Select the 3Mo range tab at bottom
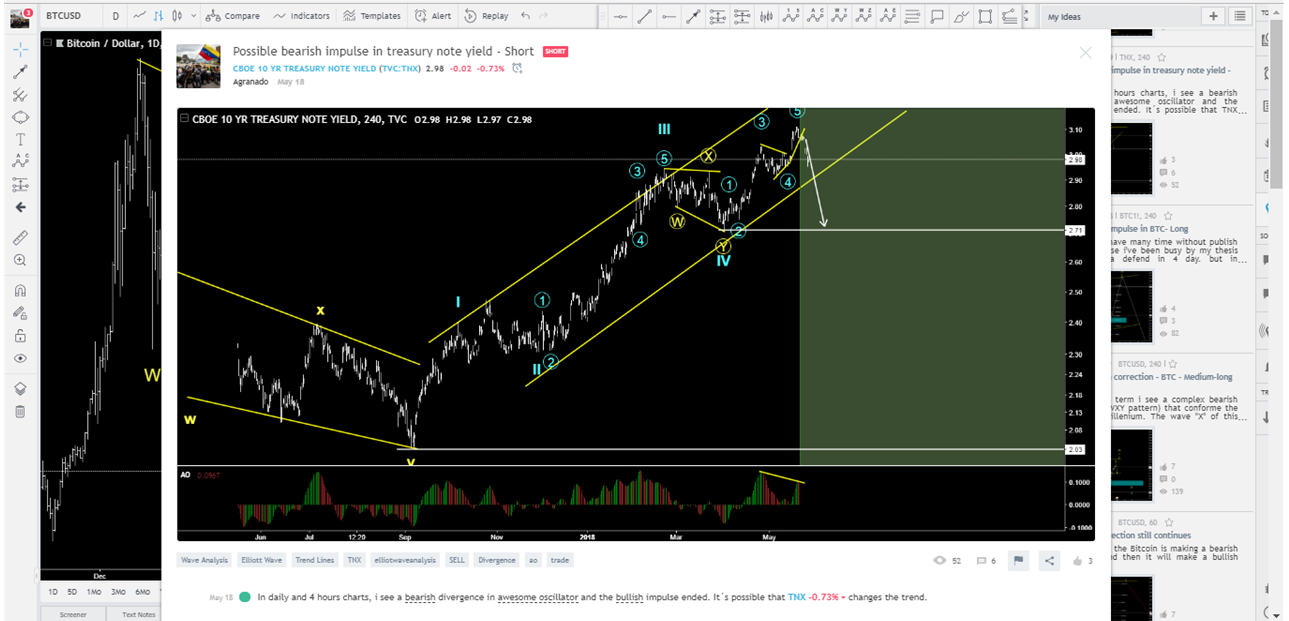 (x=118, y=591)
